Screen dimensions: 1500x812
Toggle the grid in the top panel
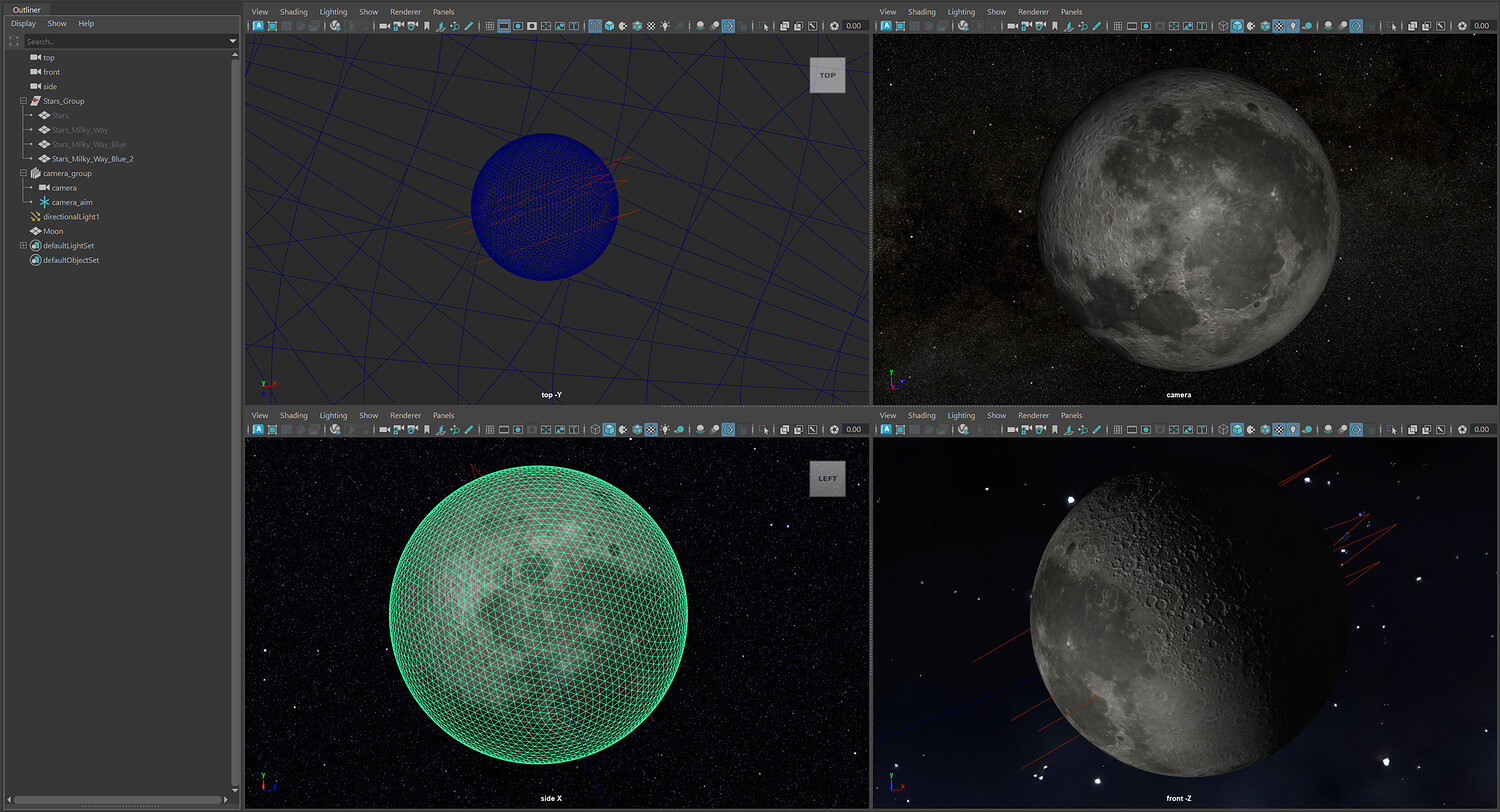coord(490,26)
